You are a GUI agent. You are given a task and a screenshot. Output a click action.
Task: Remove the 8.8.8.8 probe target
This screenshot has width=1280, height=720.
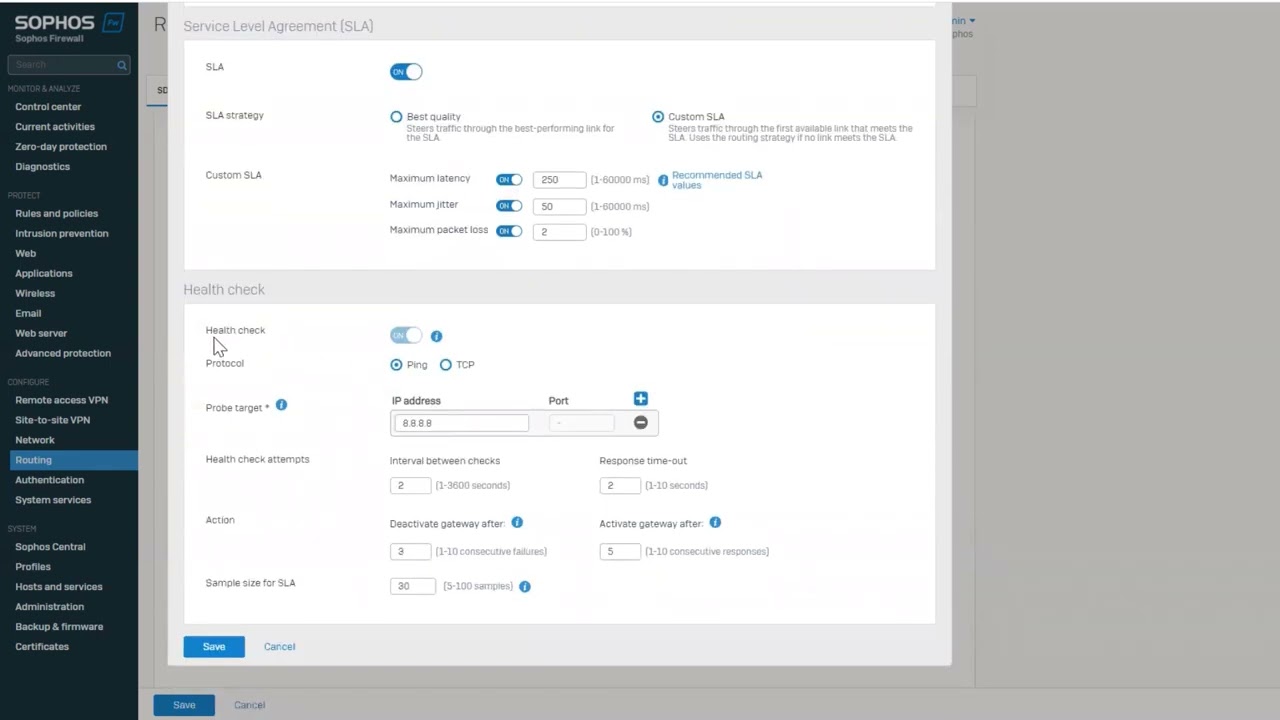(641, 423)
